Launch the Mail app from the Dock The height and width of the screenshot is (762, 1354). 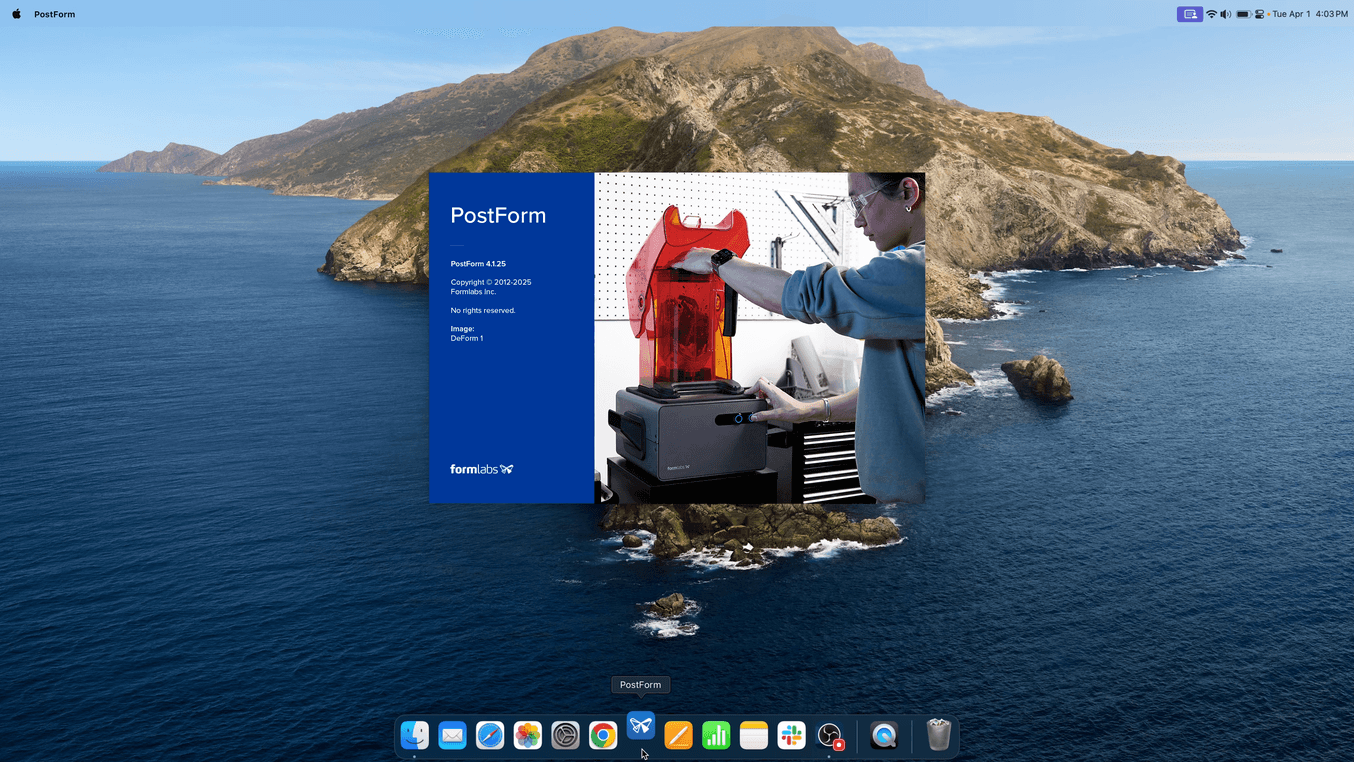[x=452, y=736]
